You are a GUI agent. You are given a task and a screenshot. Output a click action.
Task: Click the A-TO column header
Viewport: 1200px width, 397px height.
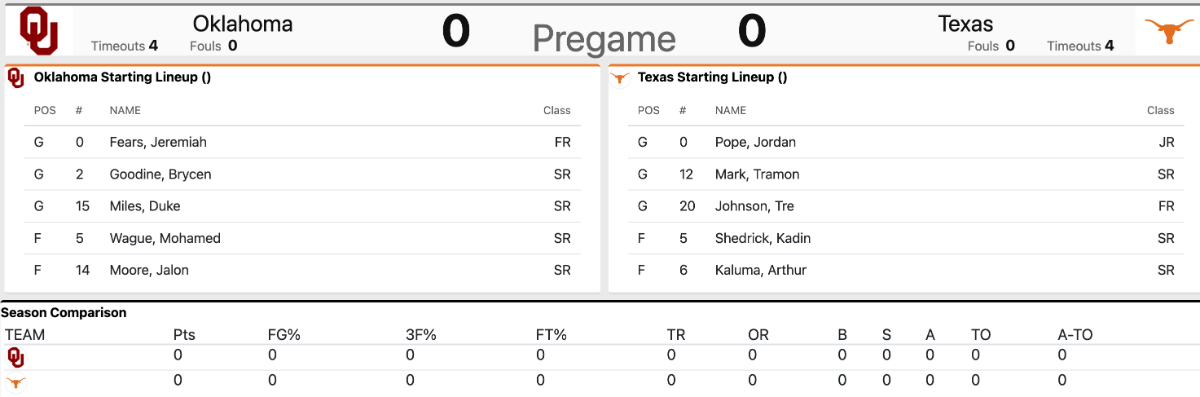pos(1077,334)
